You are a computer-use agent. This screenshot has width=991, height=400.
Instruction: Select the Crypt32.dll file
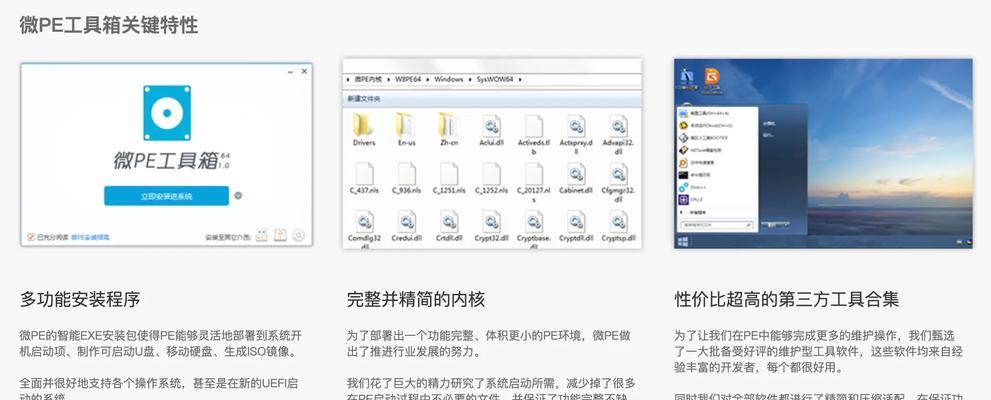click(x=491, y=226)
